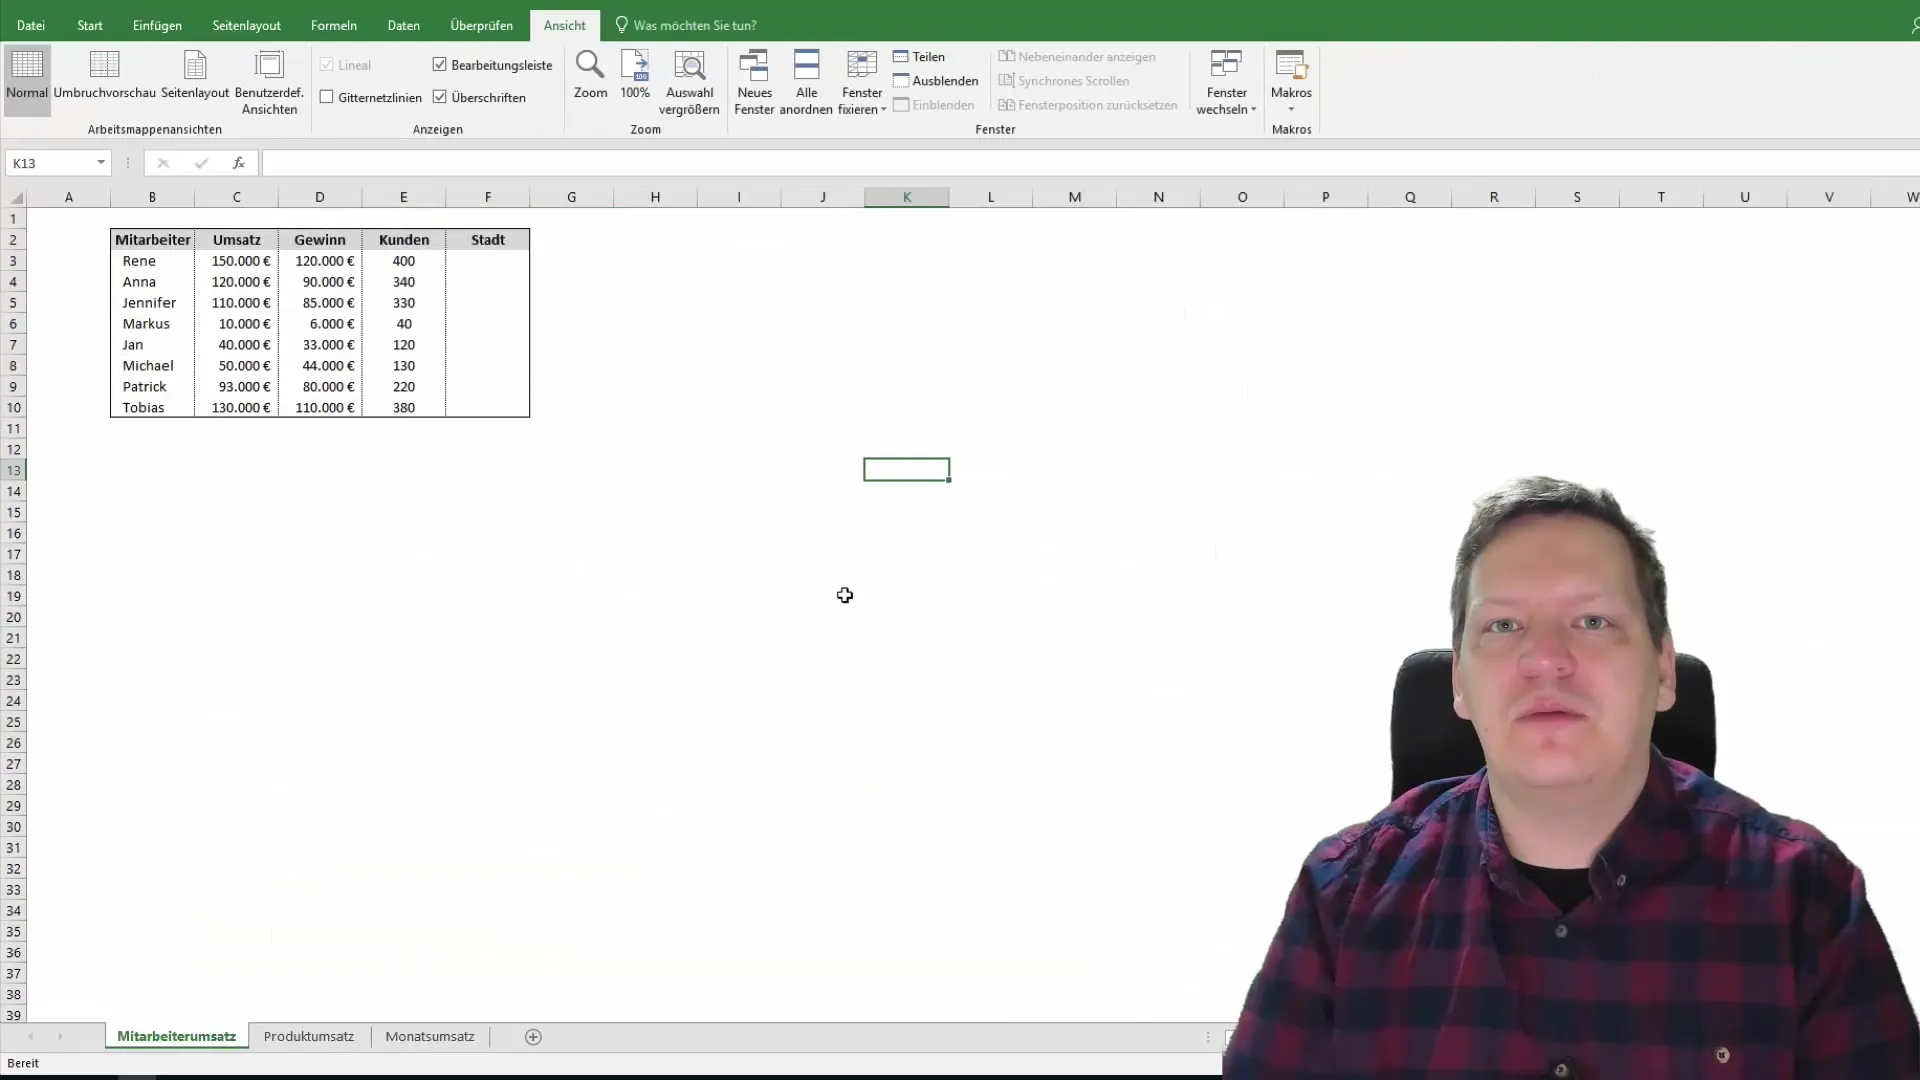The width and height of the screenshot is (1920, 1080).
Task: Select the Stadt header cell
Action: 488,240
